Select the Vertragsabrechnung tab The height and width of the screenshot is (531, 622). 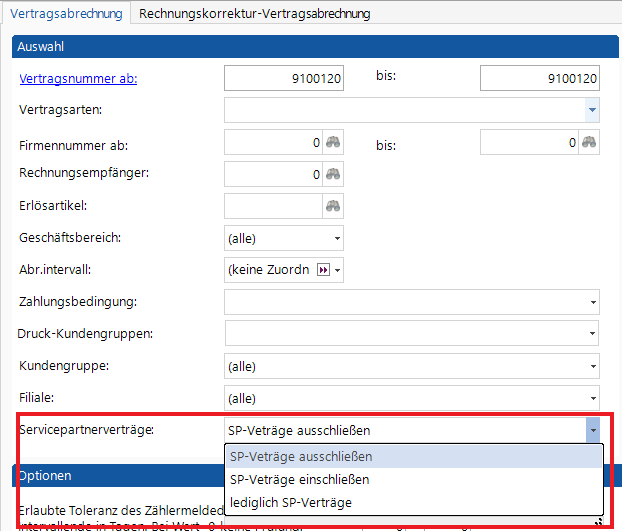coord(68,14)
